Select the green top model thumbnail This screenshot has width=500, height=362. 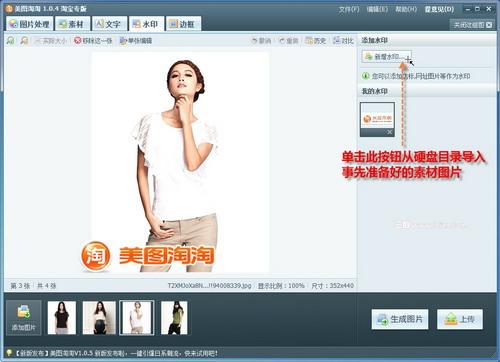coord(174,318)
